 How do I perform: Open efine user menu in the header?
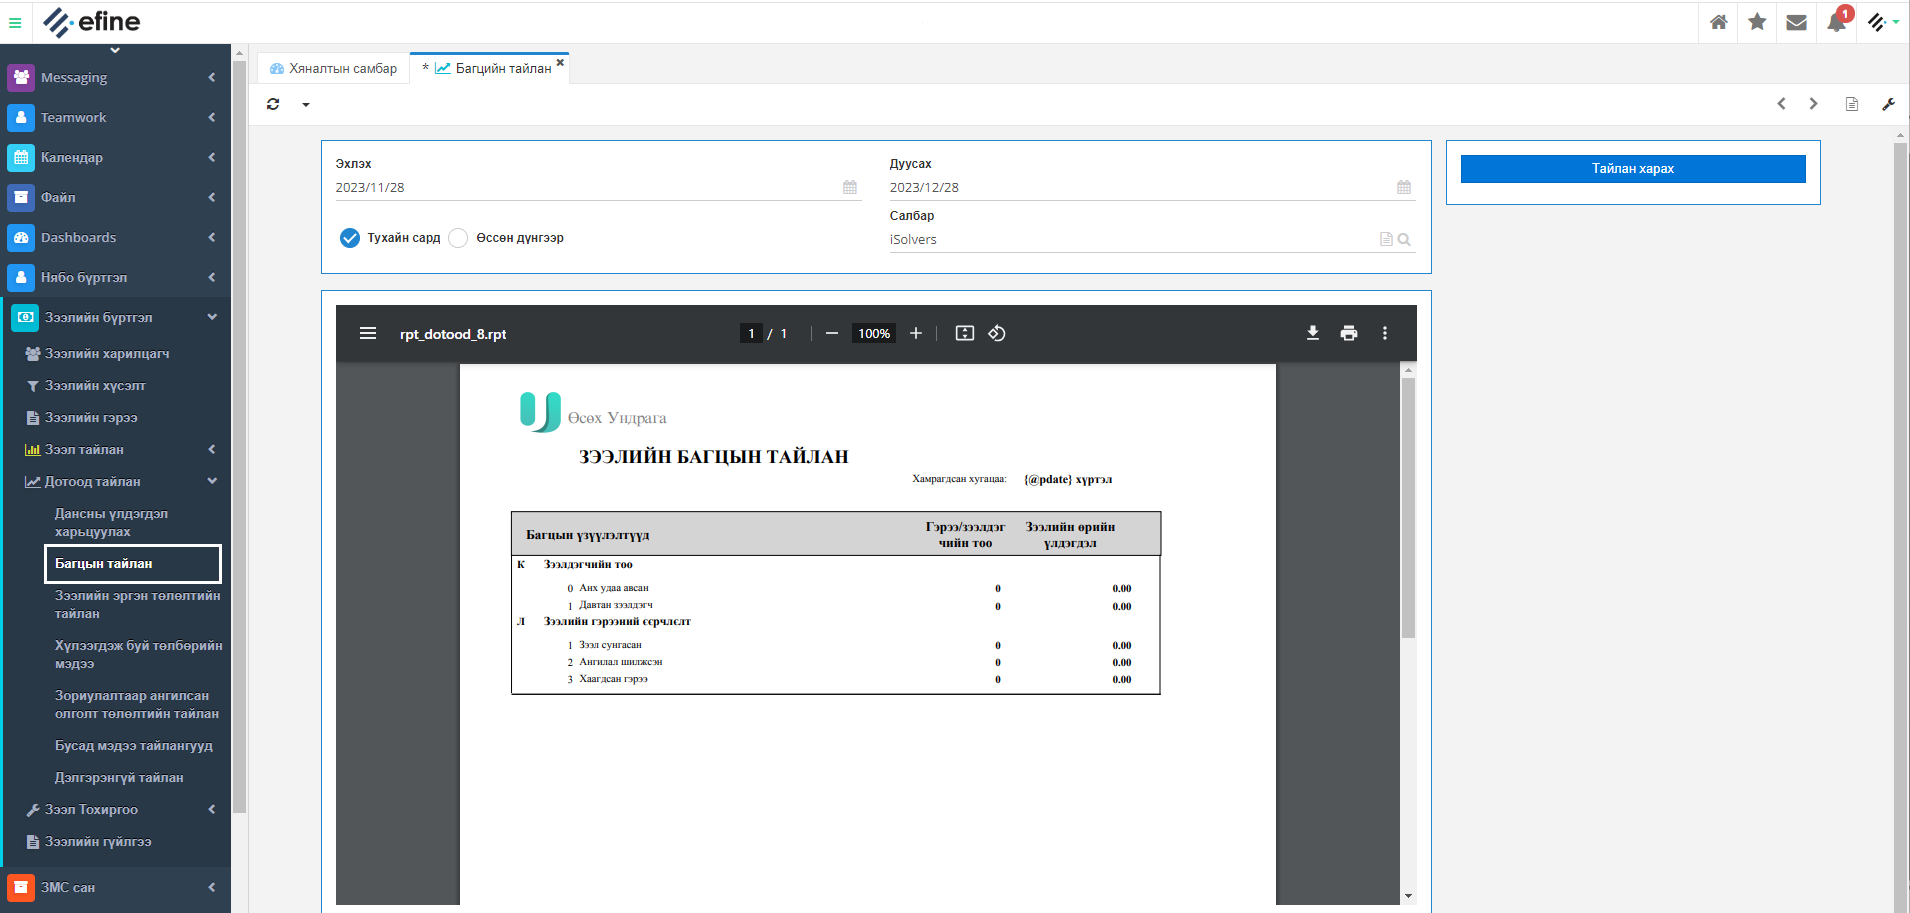coord(1883,22)
